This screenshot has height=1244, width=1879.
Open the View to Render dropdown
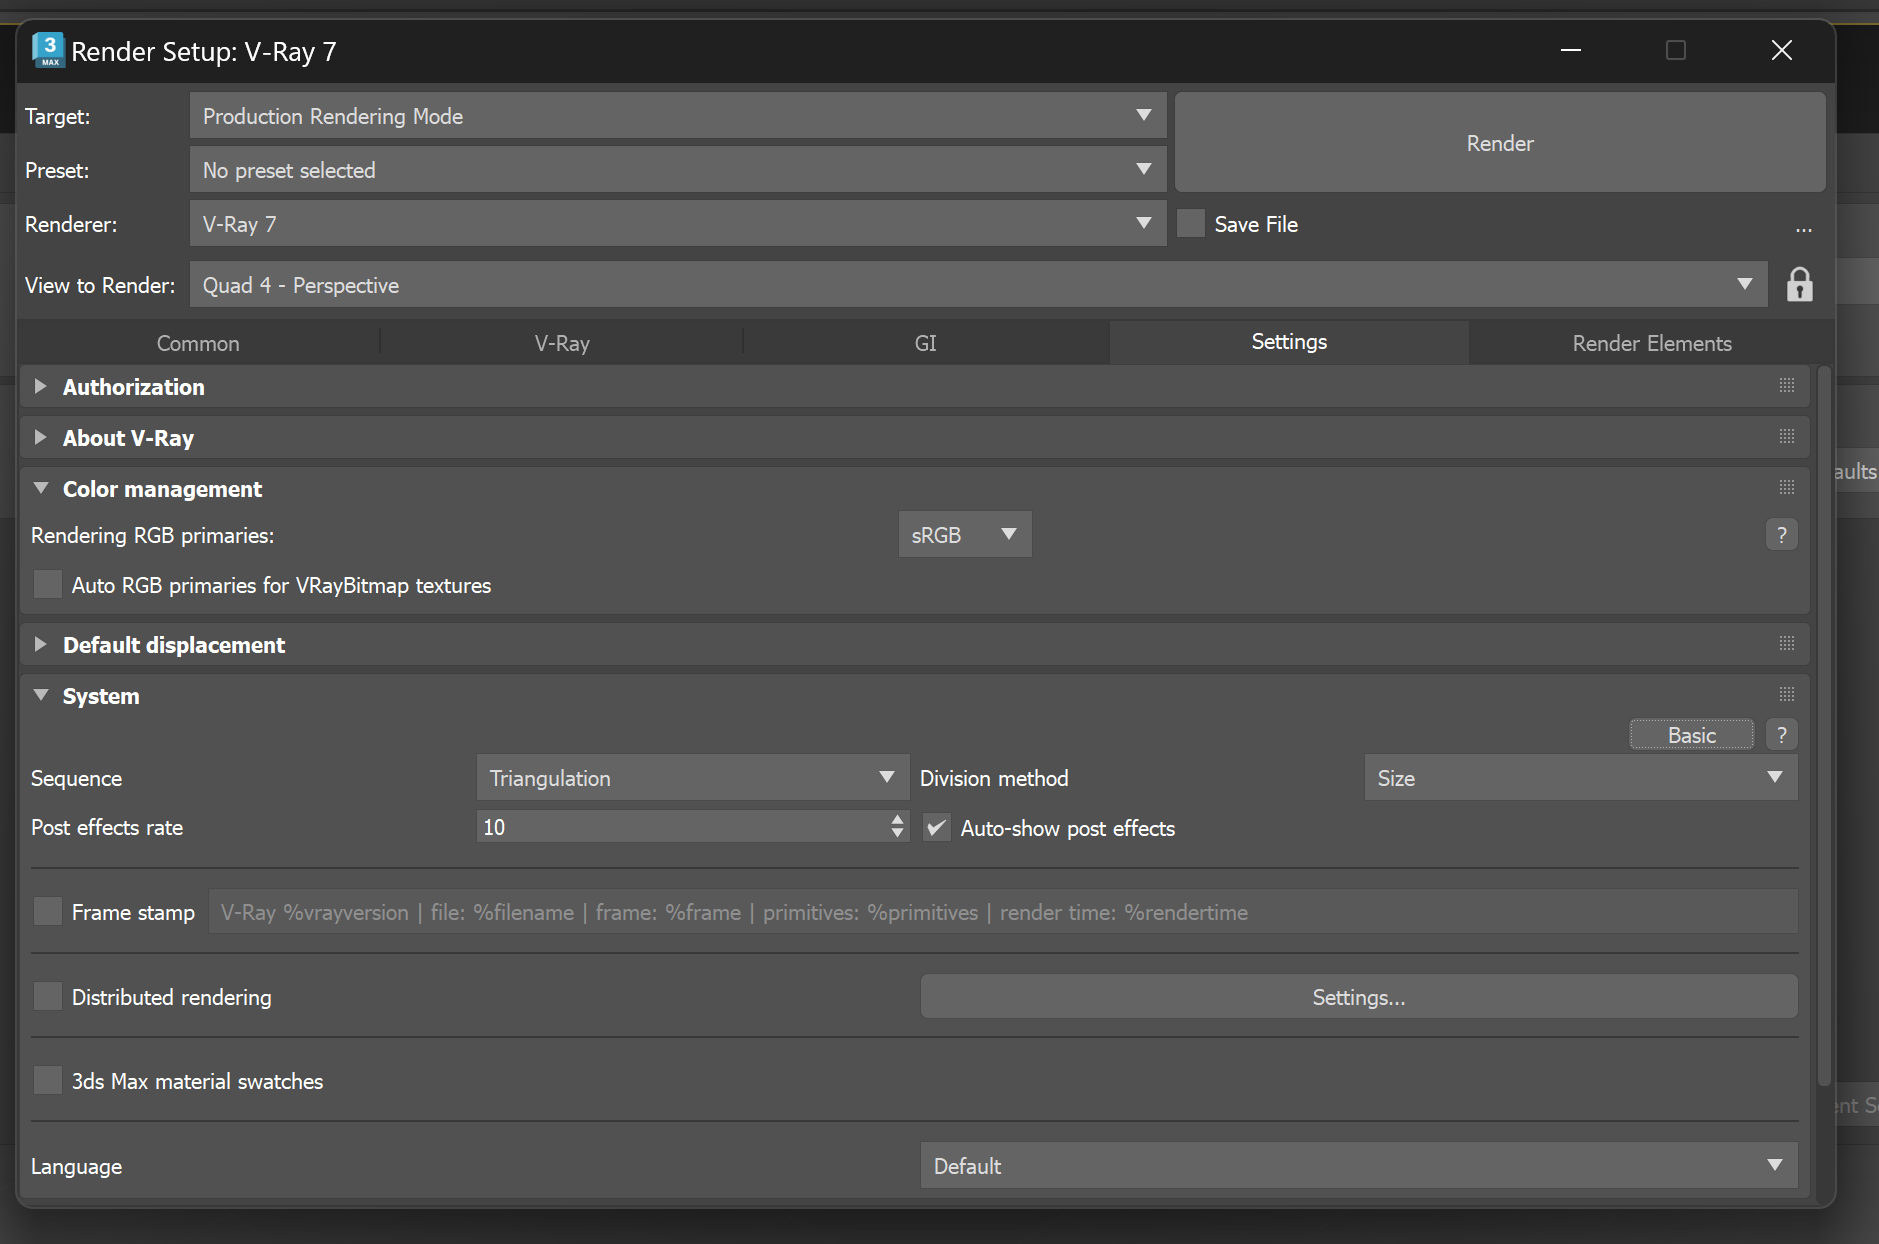(978, 285)
